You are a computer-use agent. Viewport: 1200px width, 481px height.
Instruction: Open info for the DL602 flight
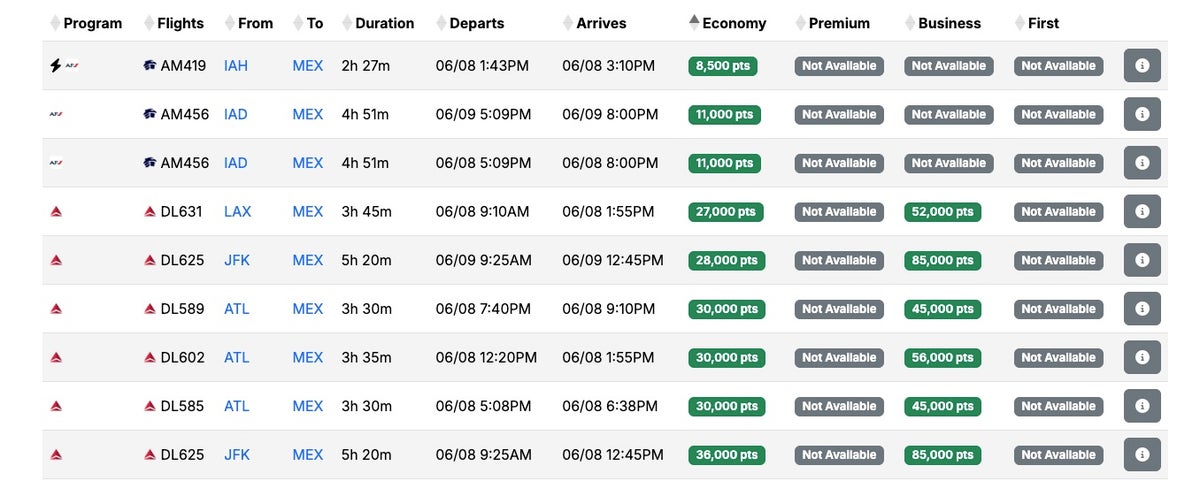(x=1142, y=358)
